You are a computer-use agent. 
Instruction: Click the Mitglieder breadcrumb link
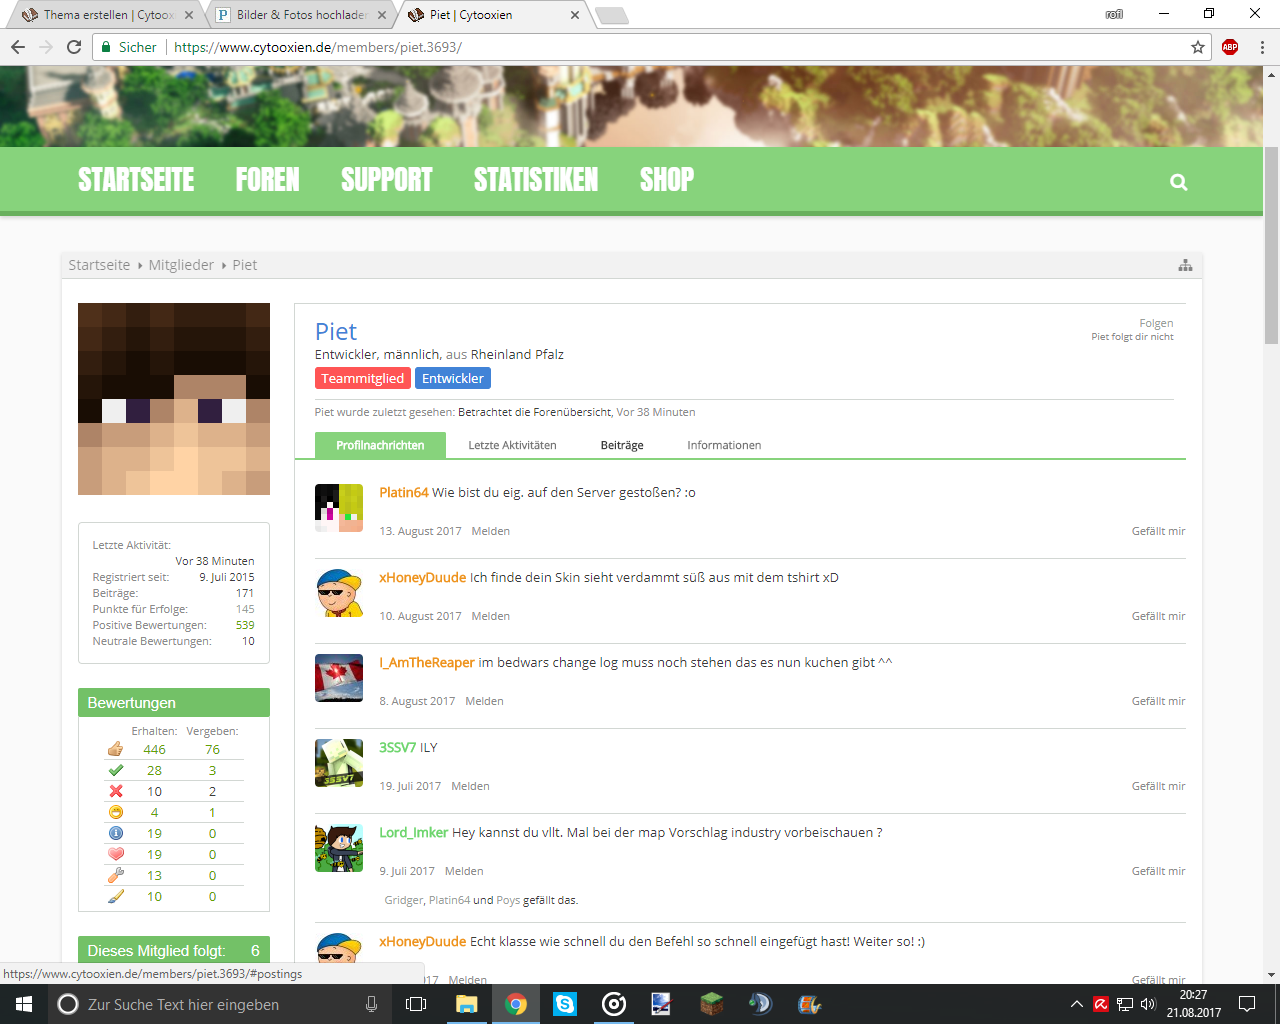(181, 265)
